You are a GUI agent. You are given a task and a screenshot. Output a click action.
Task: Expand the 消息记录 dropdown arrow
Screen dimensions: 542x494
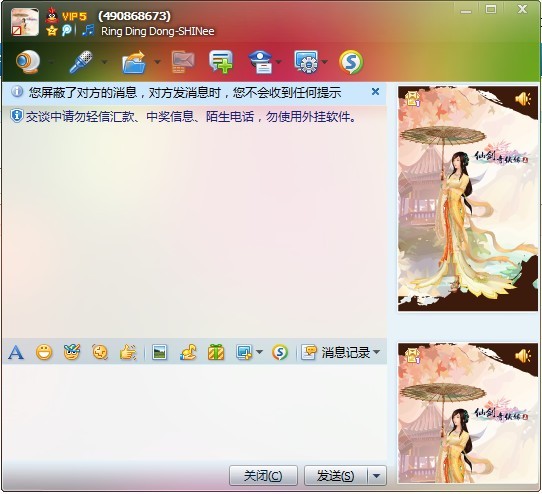coord(377,352)
